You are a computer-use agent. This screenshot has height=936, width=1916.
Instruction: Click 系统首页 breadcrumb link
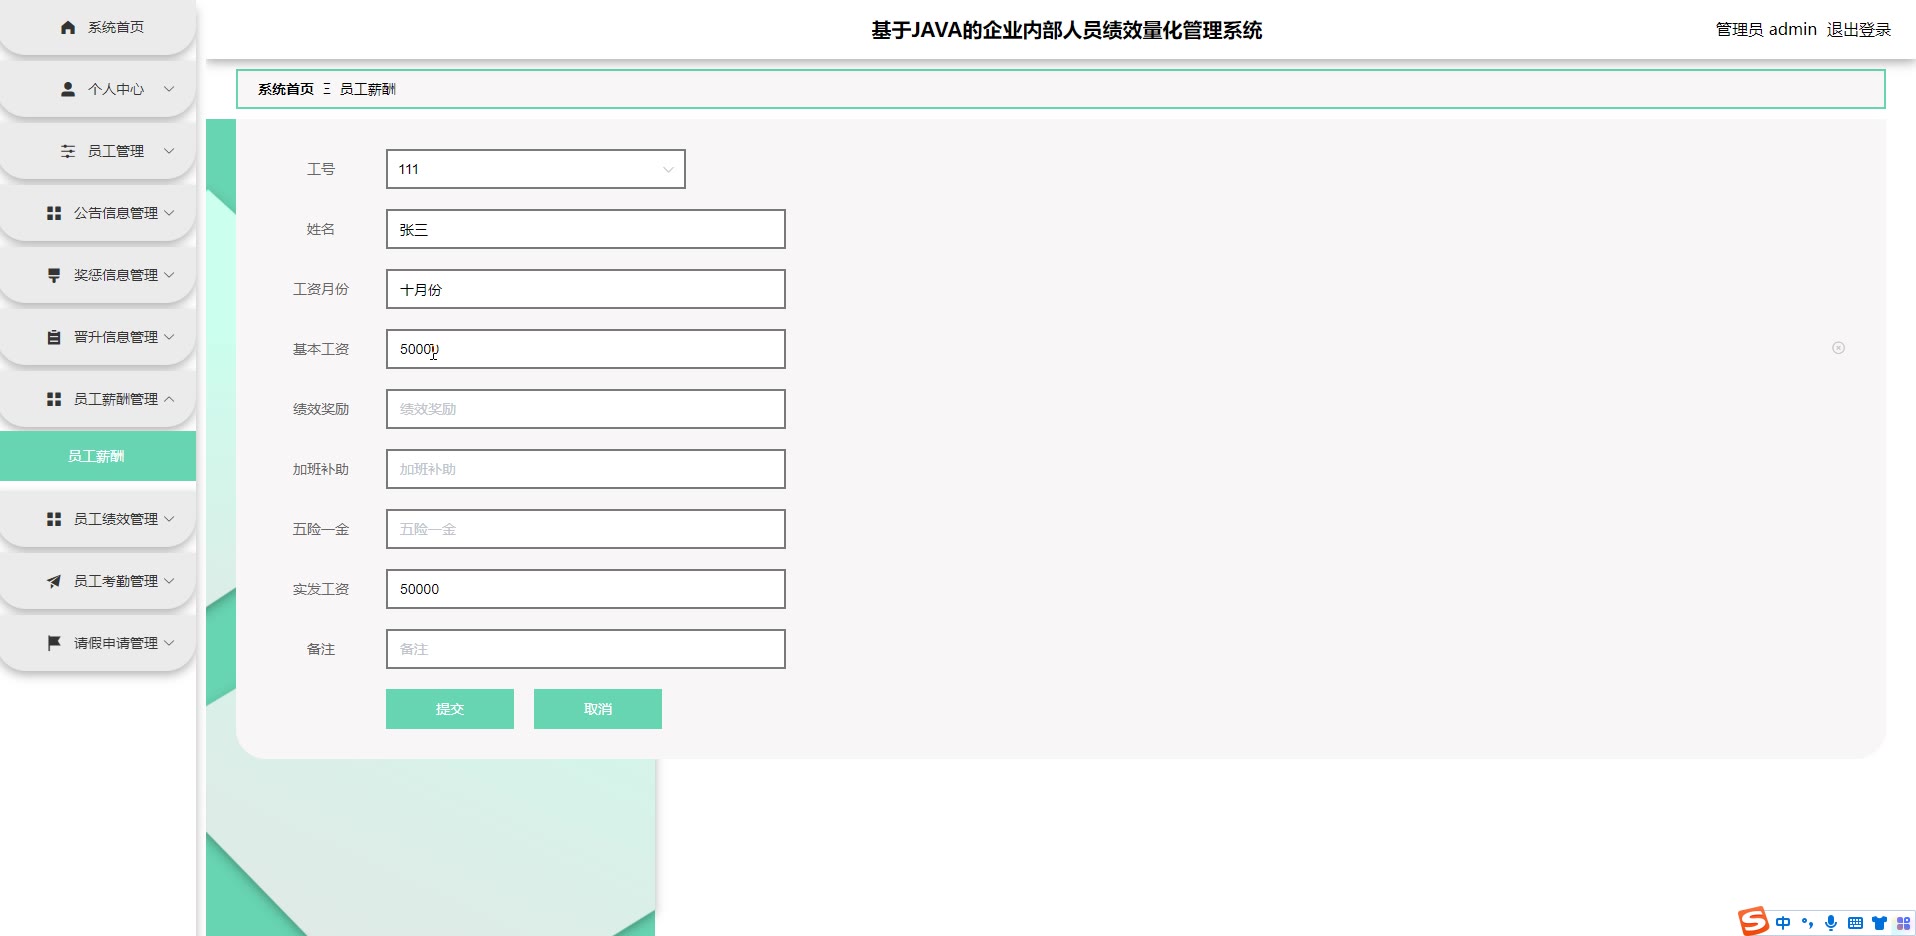tap(286, 89)
